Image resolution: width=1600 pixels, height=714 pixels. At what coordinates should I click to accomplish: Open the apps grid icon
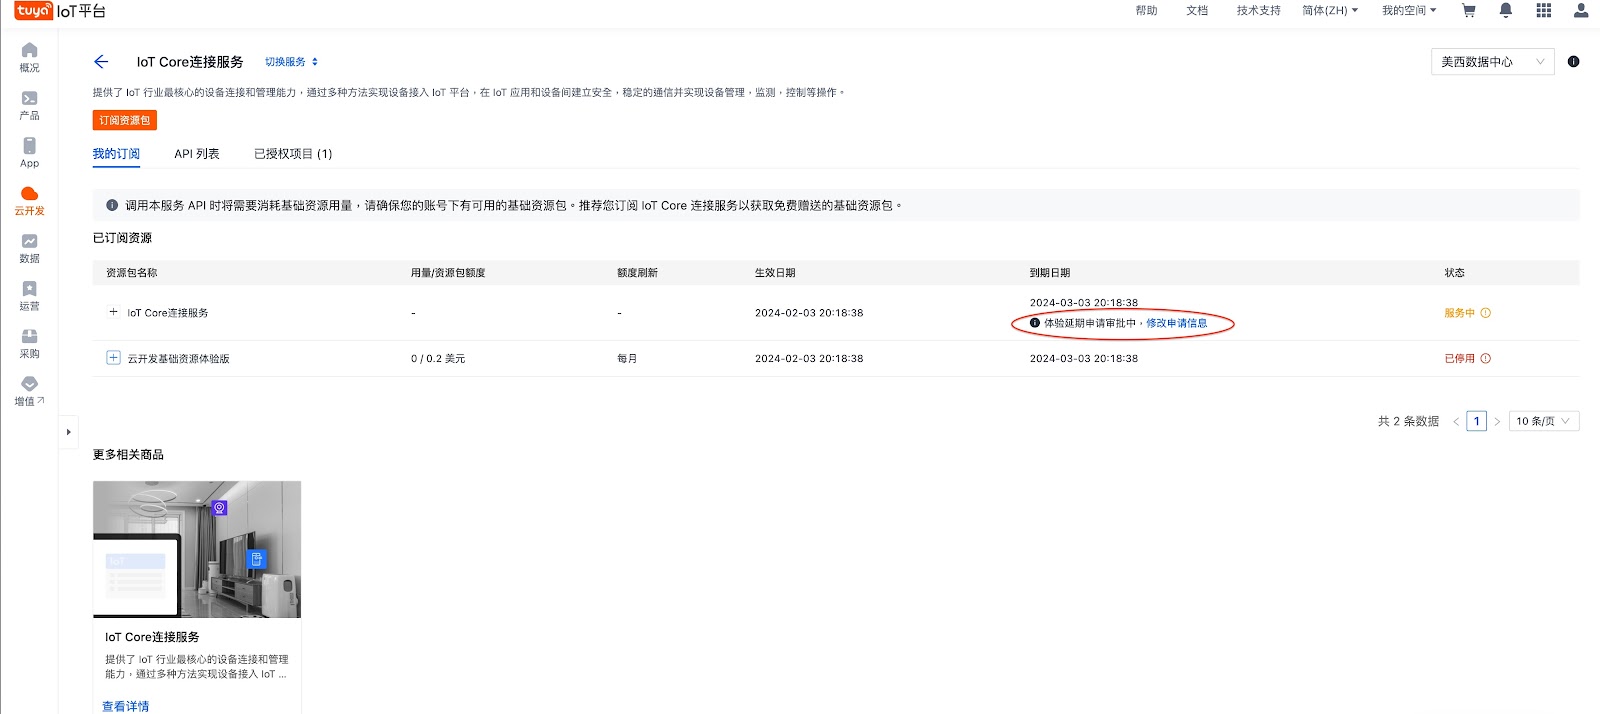coord(1543,11)
